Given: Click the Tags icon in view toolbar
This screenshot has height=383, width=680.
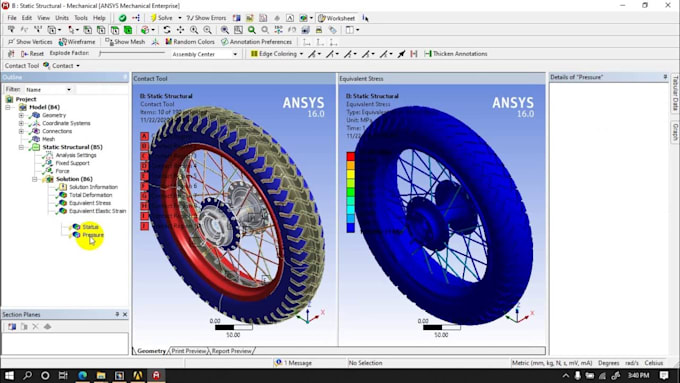Looking at the screenshot, I should [x=332, y=30].
